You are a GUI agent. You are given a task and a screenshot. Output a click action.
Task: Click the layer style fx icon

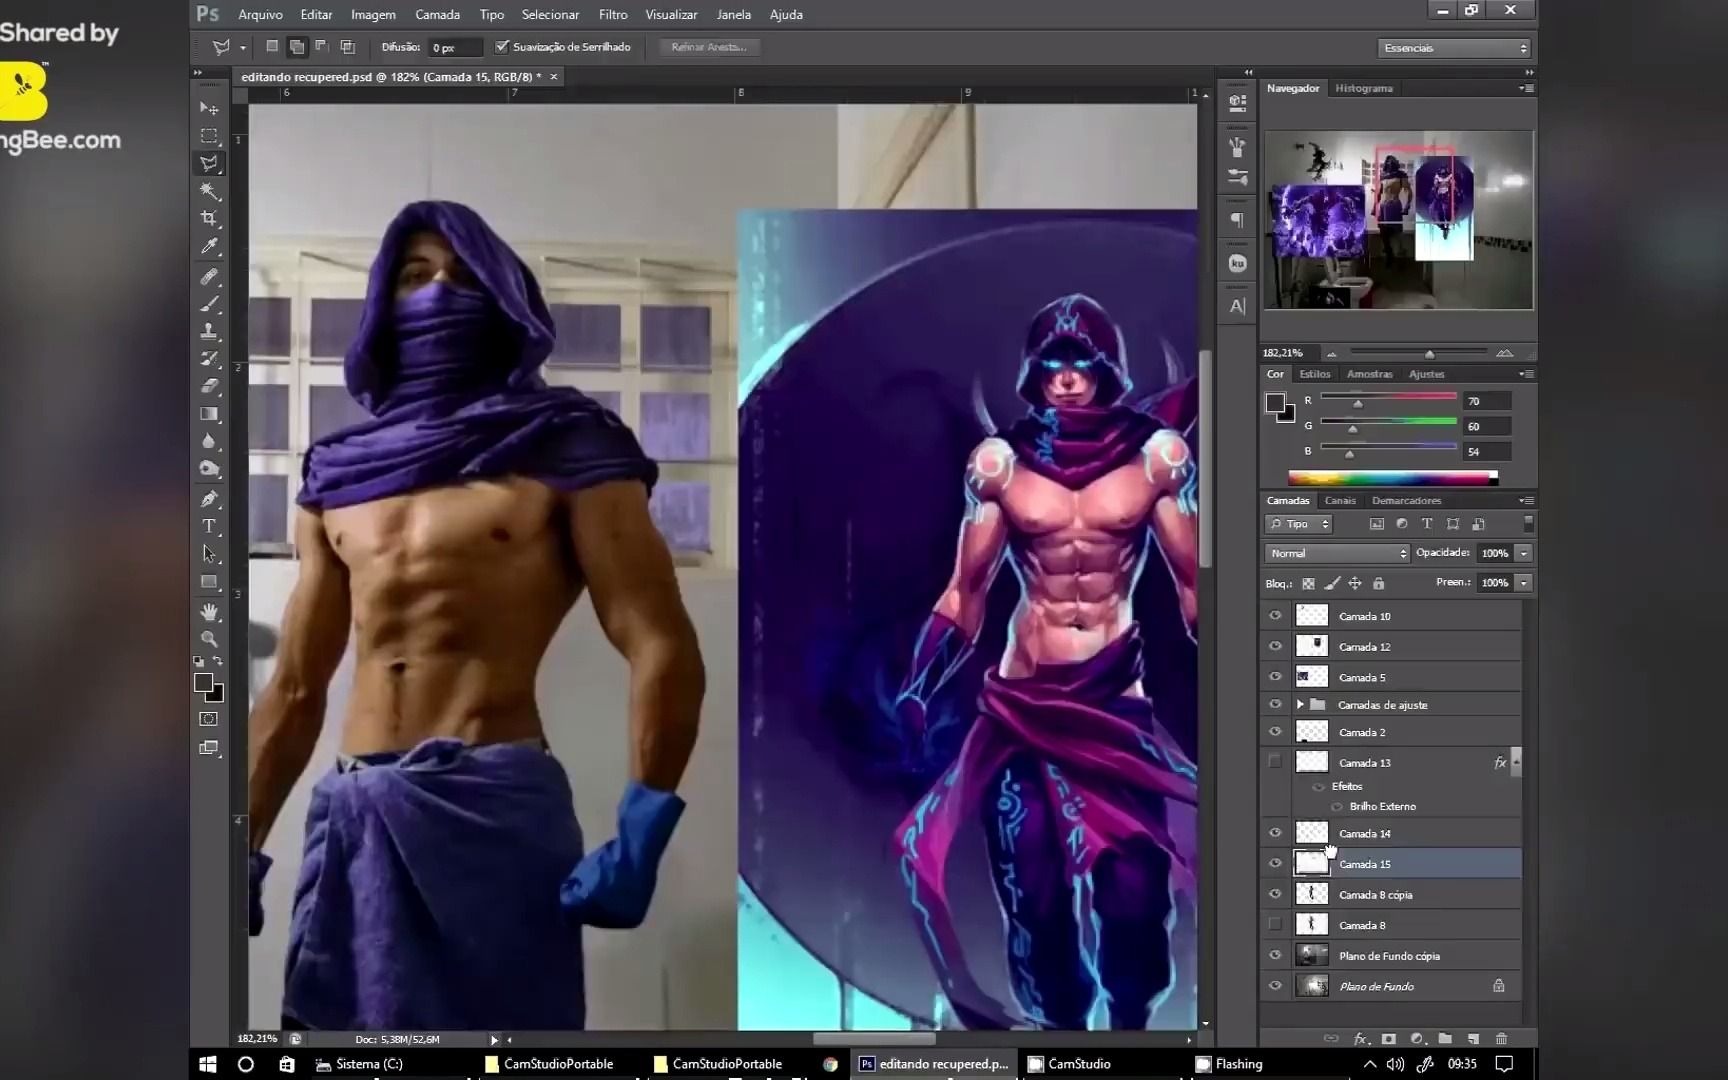(1359, 1039)
